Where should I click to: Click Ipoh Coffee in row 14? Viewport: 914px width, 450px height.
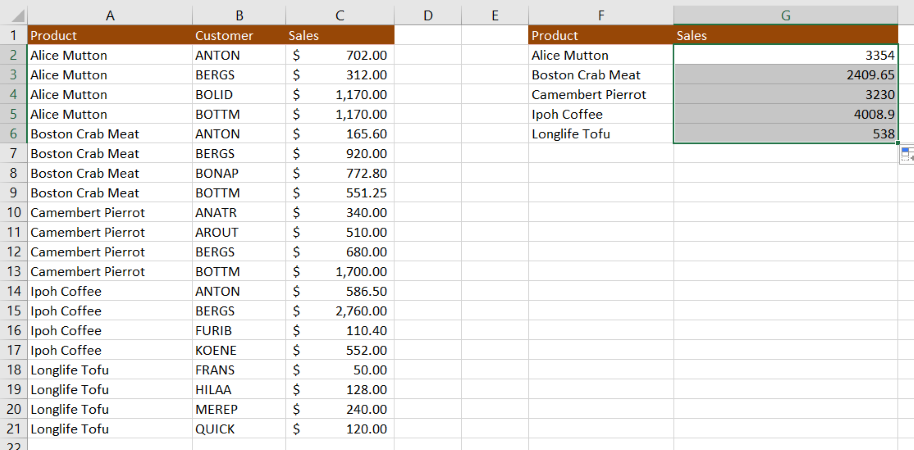pos(110,291)
